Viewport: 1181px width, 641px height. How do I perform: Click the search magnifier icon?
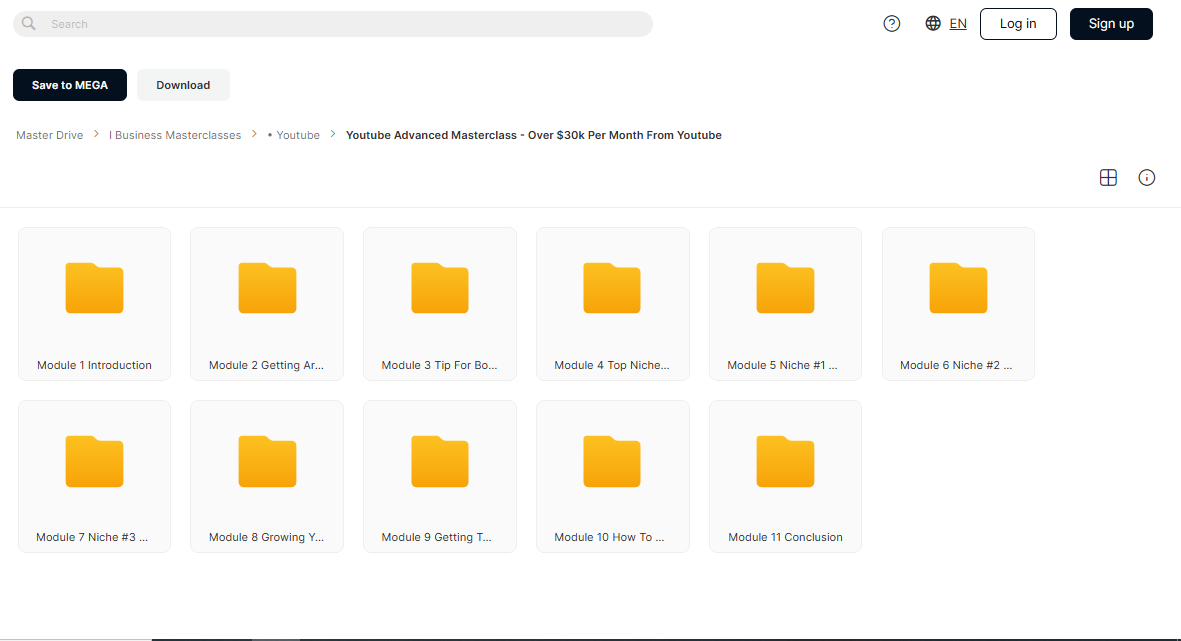pos(29,24)
